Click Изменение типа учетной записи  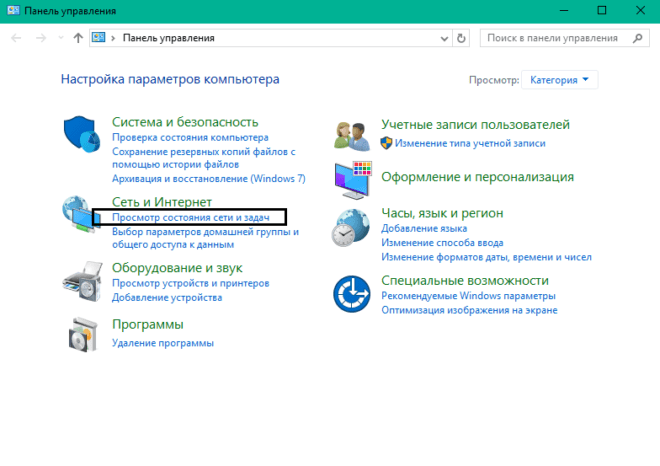click(470, 144)
